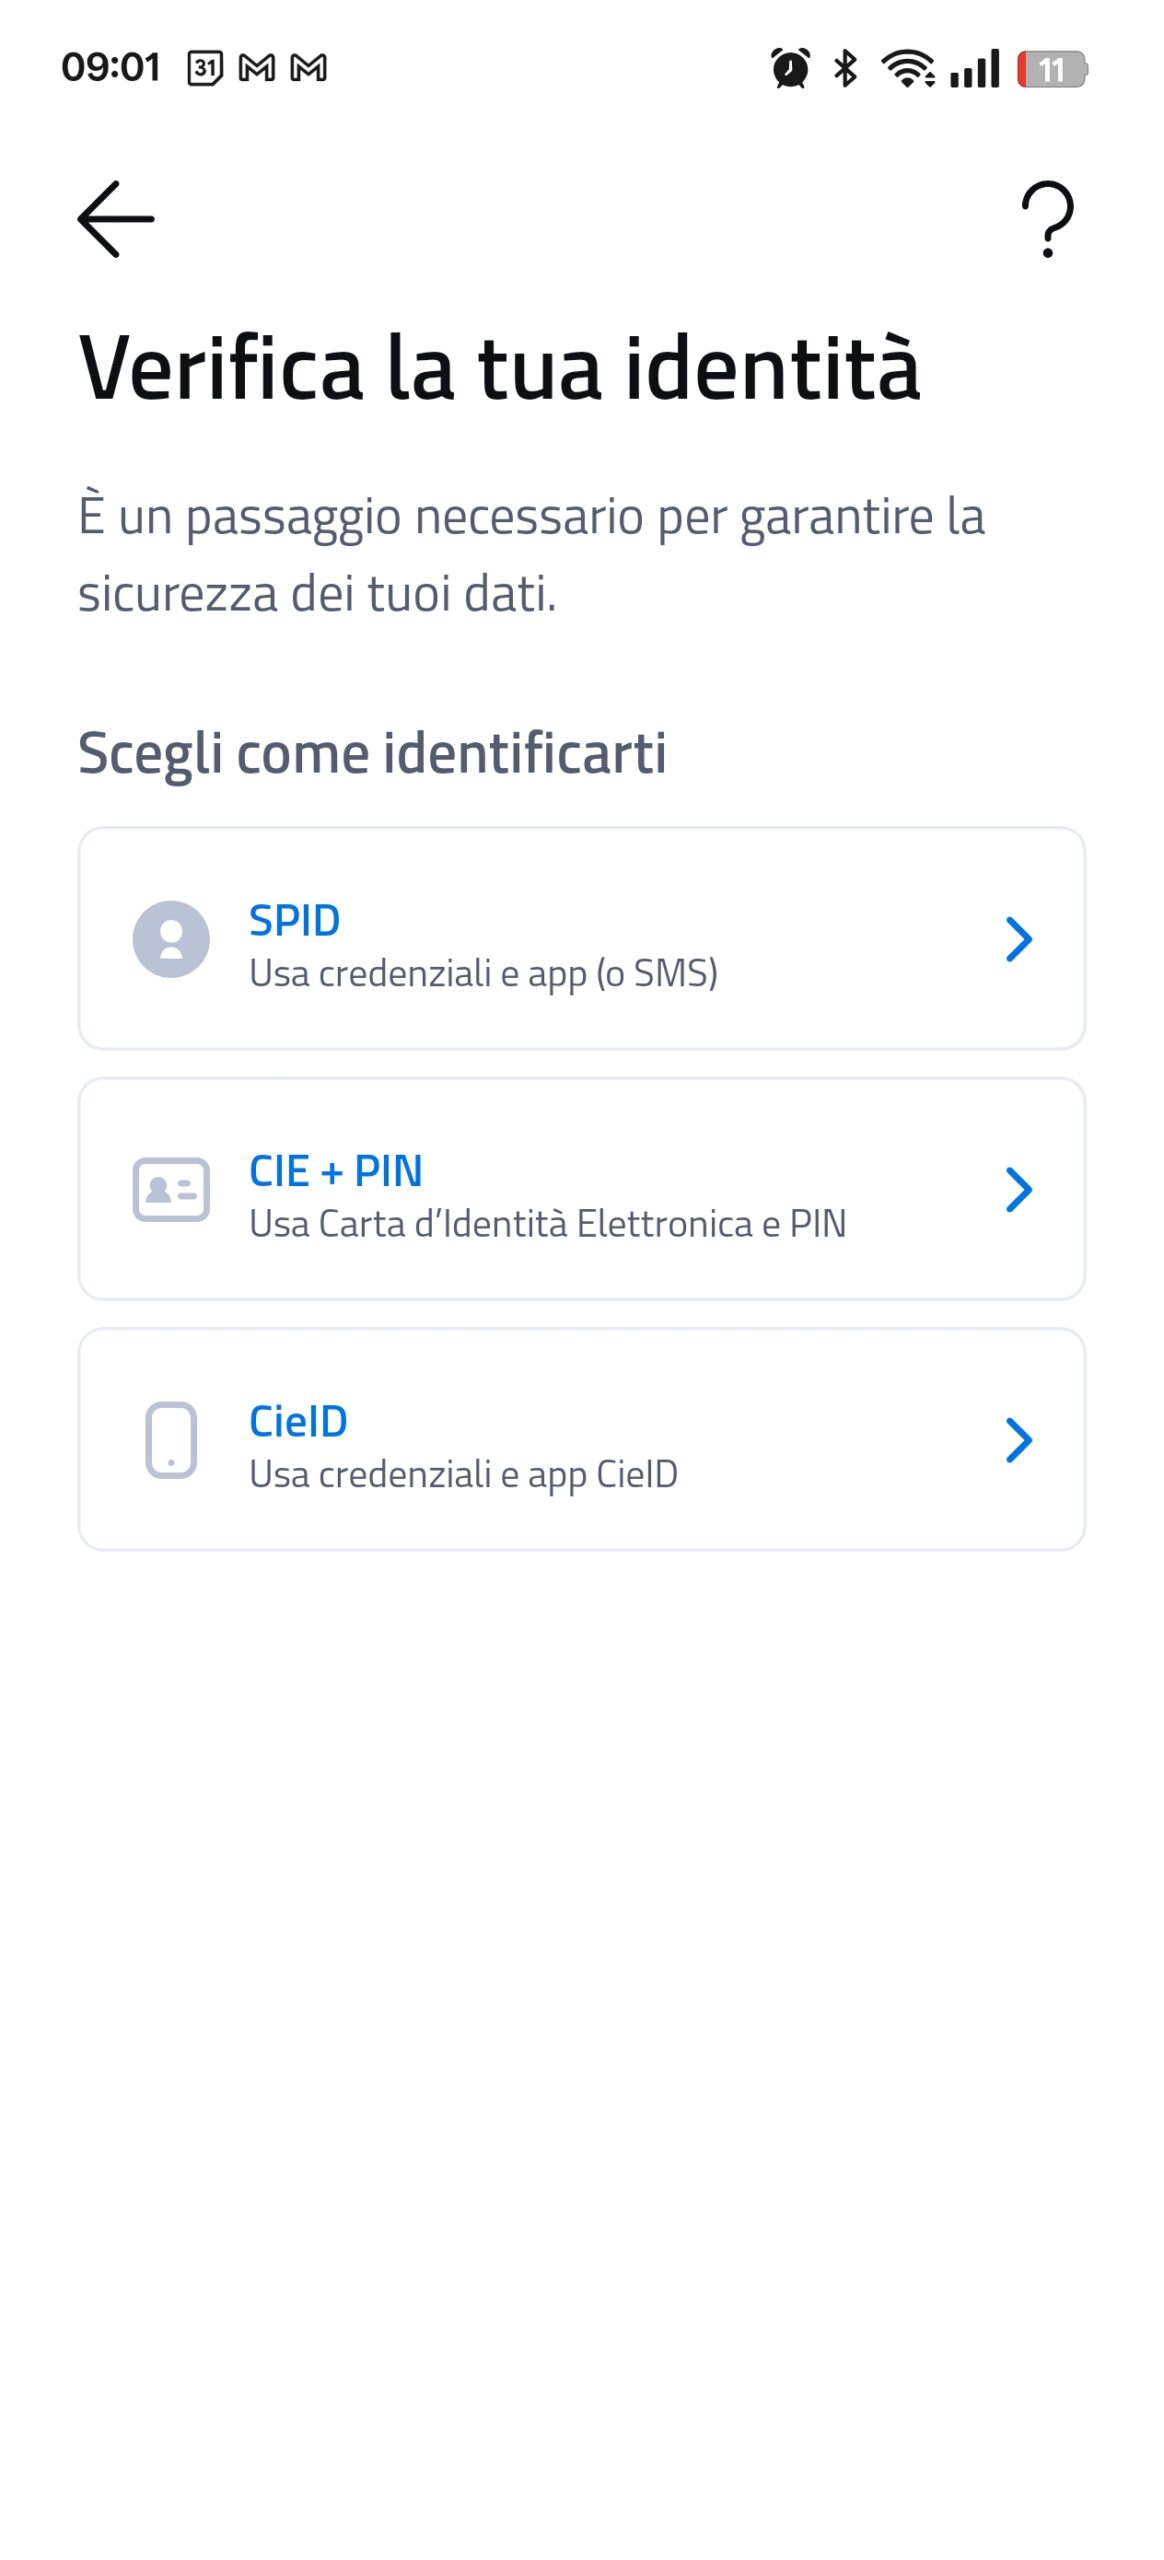This screenshot has height=2560, width=1164.
Task: Tap the back arrow icon
Action: pos(116,219)
